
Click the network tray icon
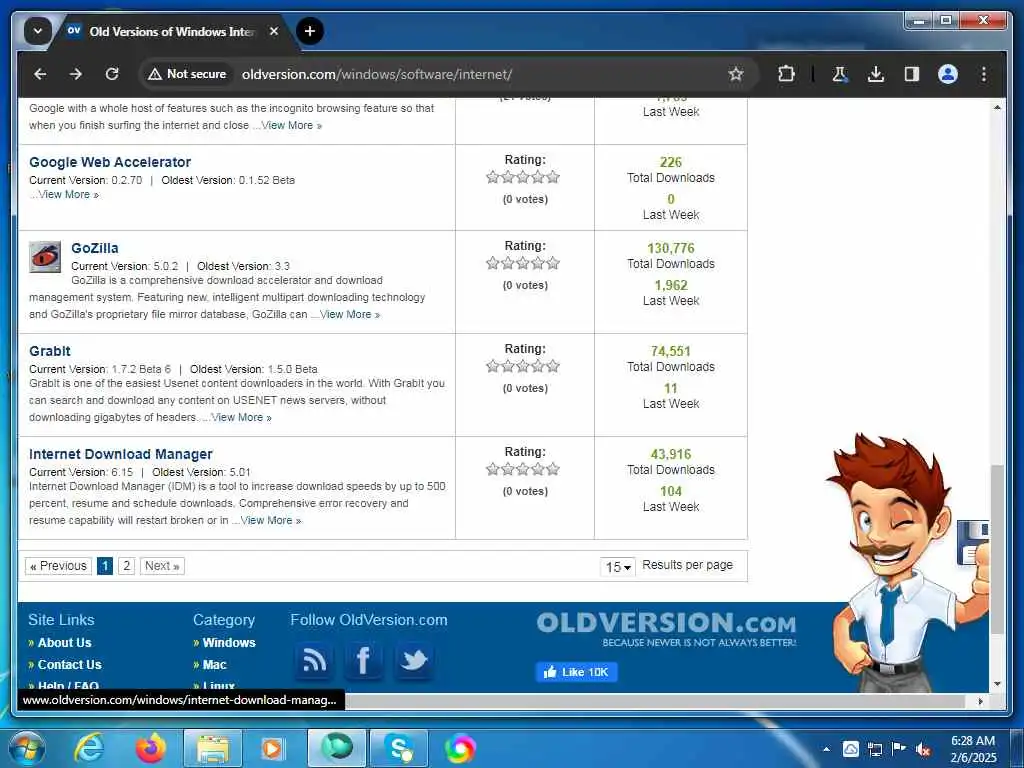(x=874, y=749)
